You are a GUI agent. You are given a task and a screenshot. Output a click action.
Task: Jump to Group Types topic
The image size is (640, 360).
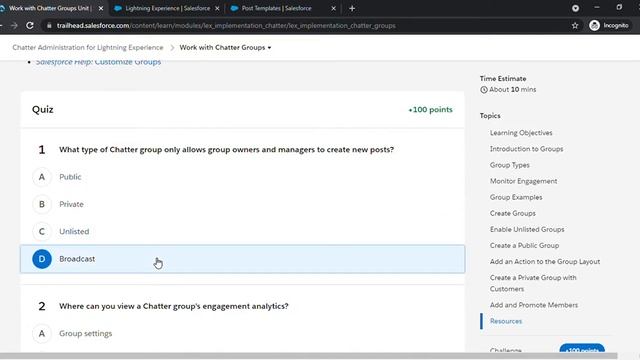pyautogui.click(x=510, y=165)
